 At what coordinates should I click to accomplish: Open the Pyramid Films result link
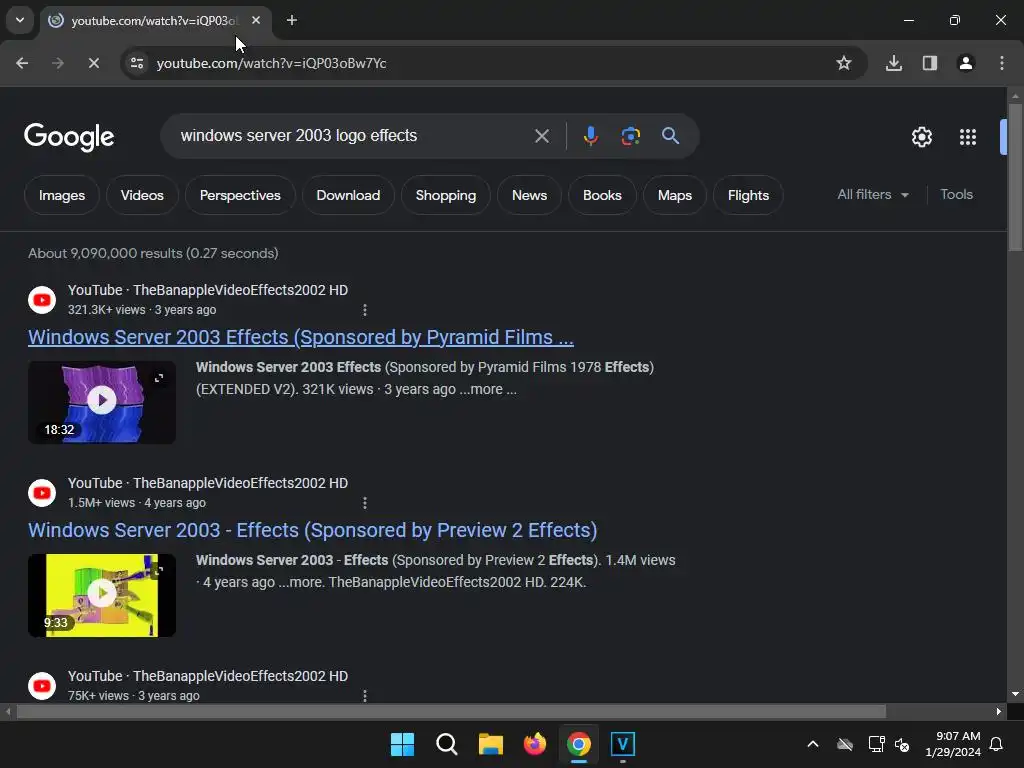301,337
